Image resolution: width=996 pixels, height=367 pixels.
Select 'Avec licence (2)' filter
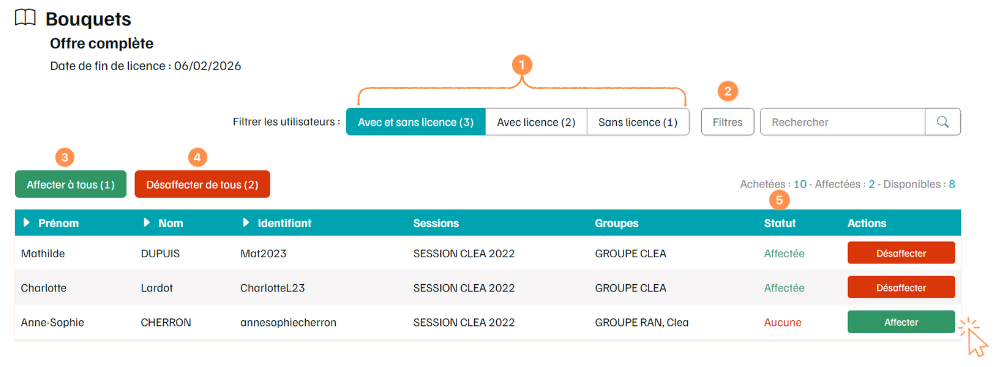[x=536, y=122]
